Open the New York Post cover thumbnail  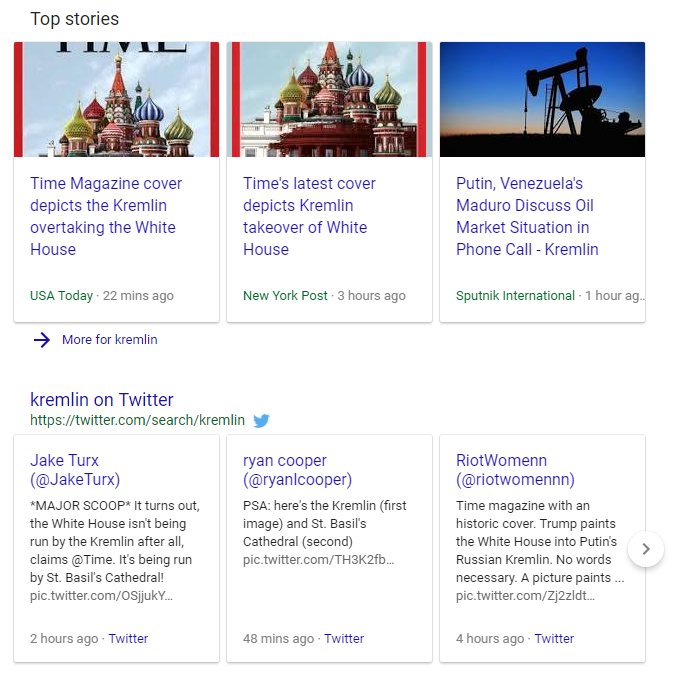click(x=329, y=99)
